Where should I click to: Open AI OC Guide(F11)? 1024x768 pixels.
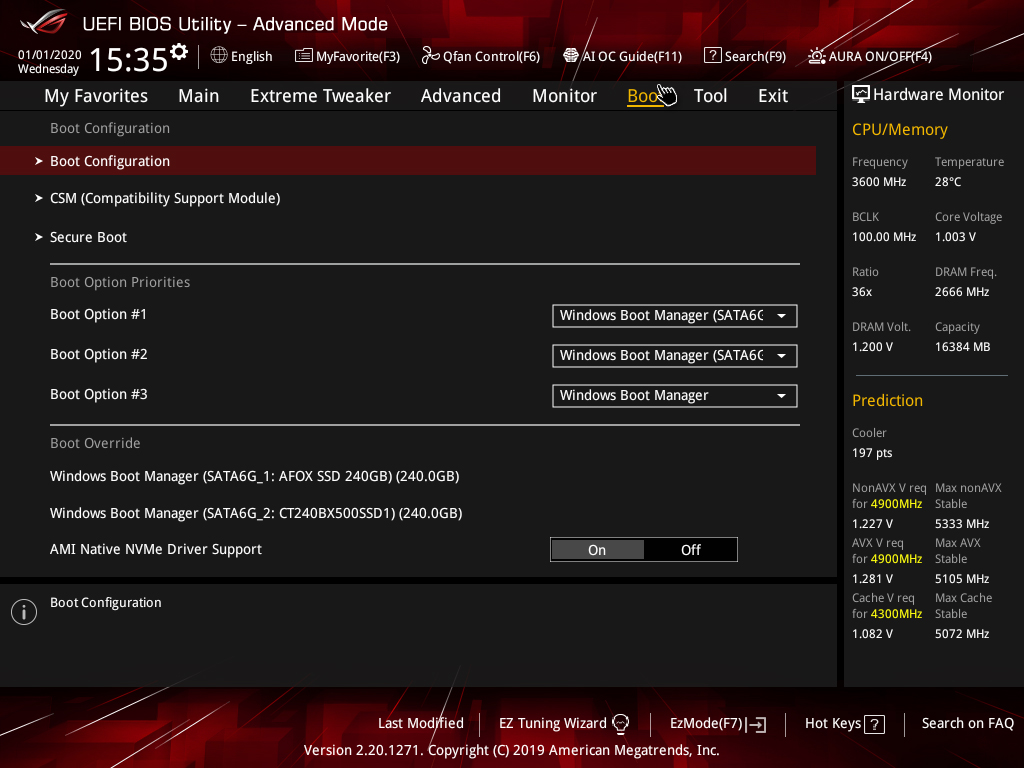coord(632,56)
